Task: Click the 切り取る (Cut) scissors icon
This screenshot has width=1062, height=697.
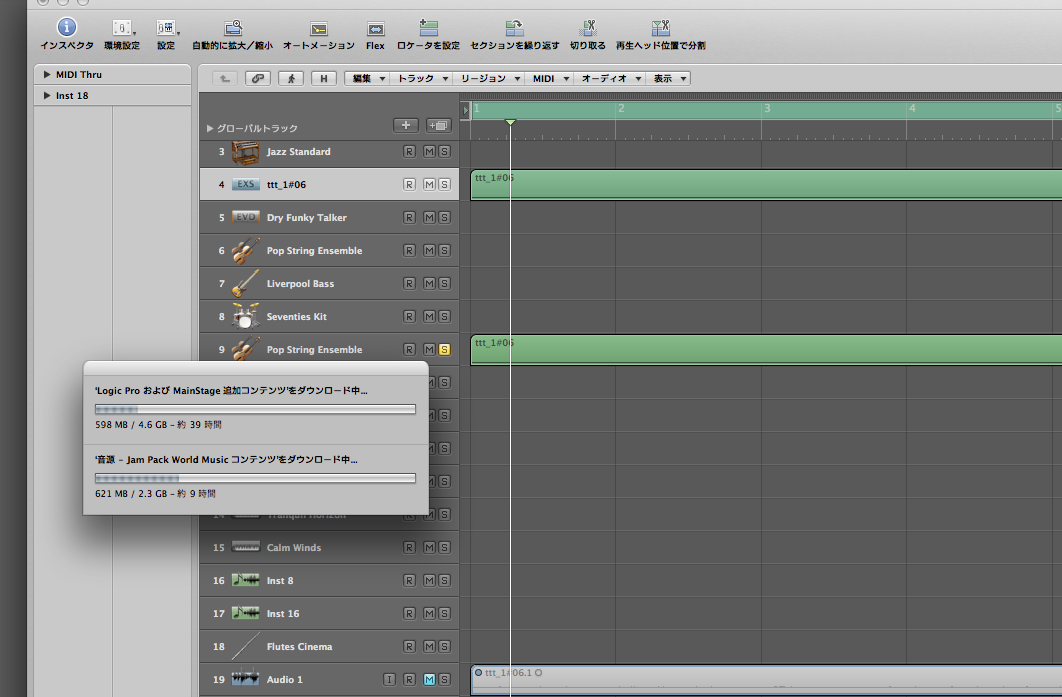Action: [x=587, y=29]
